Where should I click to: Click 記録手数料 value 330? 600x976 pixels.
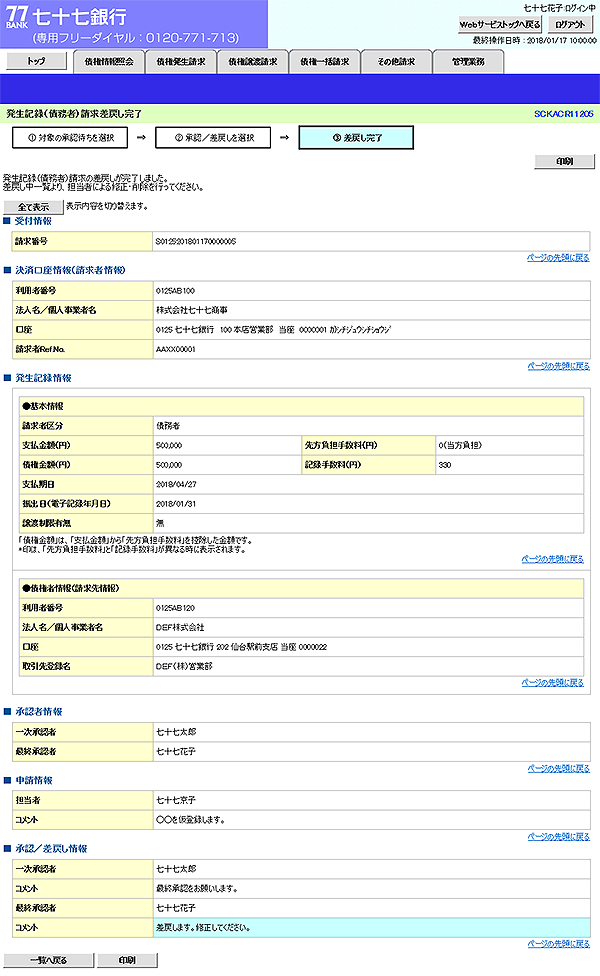click(445, 465)
